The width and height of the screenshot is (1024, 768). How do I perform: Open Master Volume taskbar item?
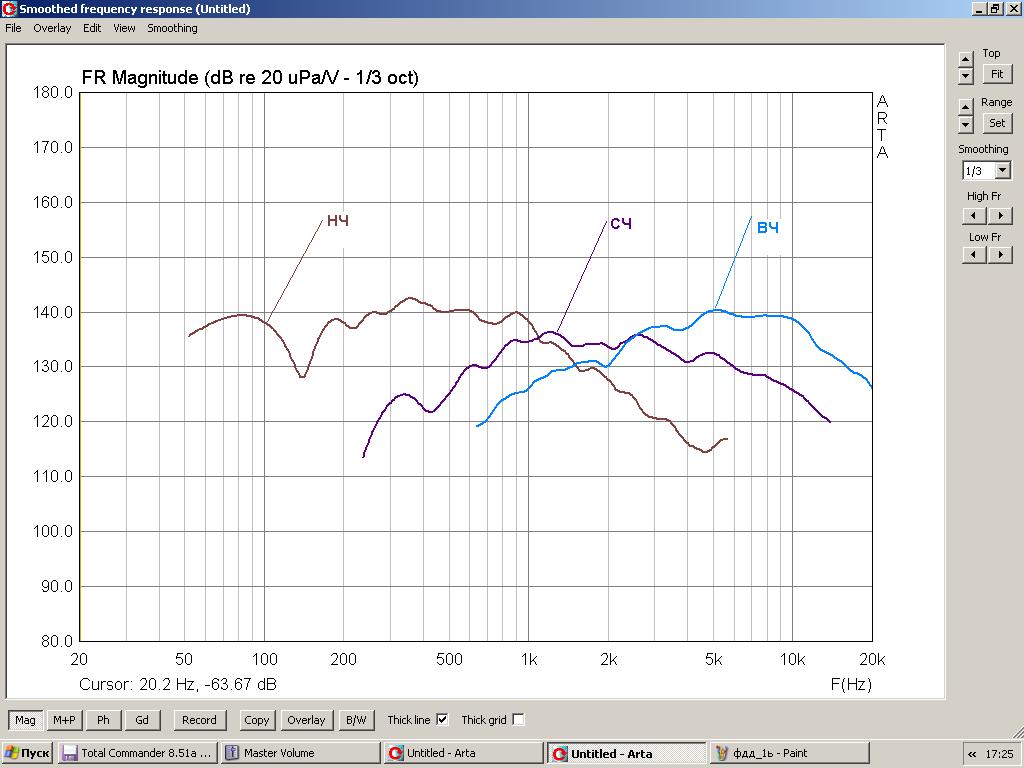(x=300, y=753)
